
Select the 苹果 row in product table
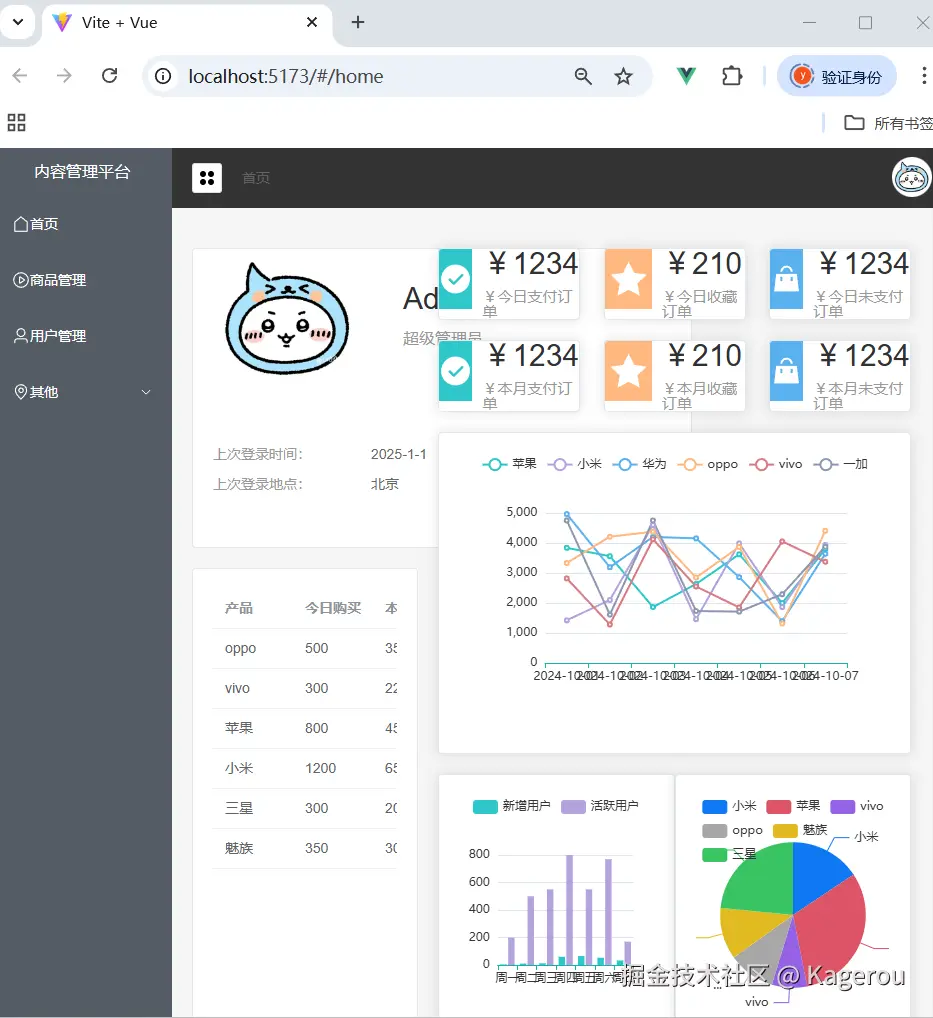click(x=304, y=728)
